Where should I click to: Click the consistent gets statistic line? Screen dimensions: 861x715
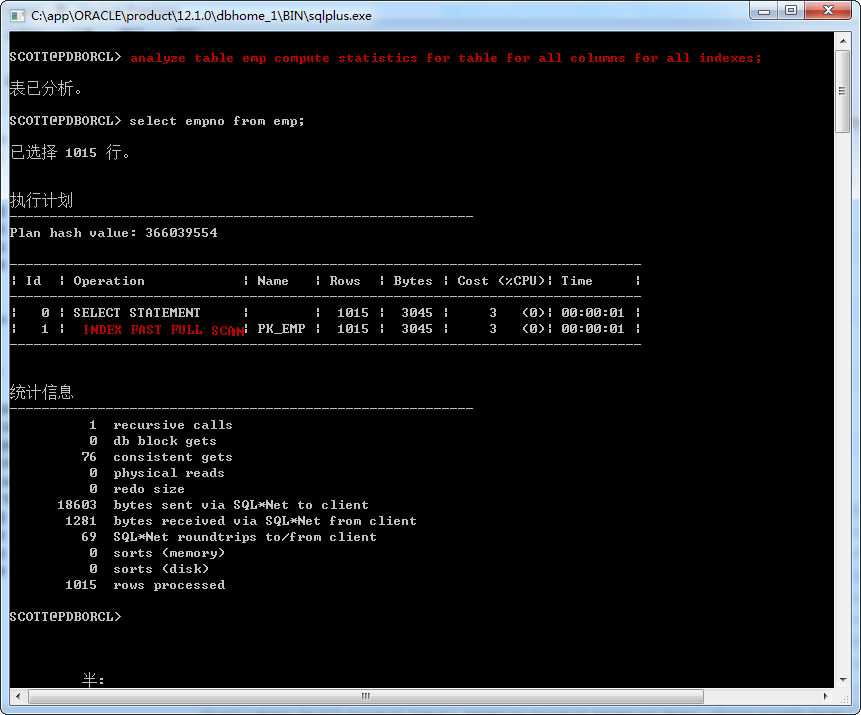pos(157,457)
